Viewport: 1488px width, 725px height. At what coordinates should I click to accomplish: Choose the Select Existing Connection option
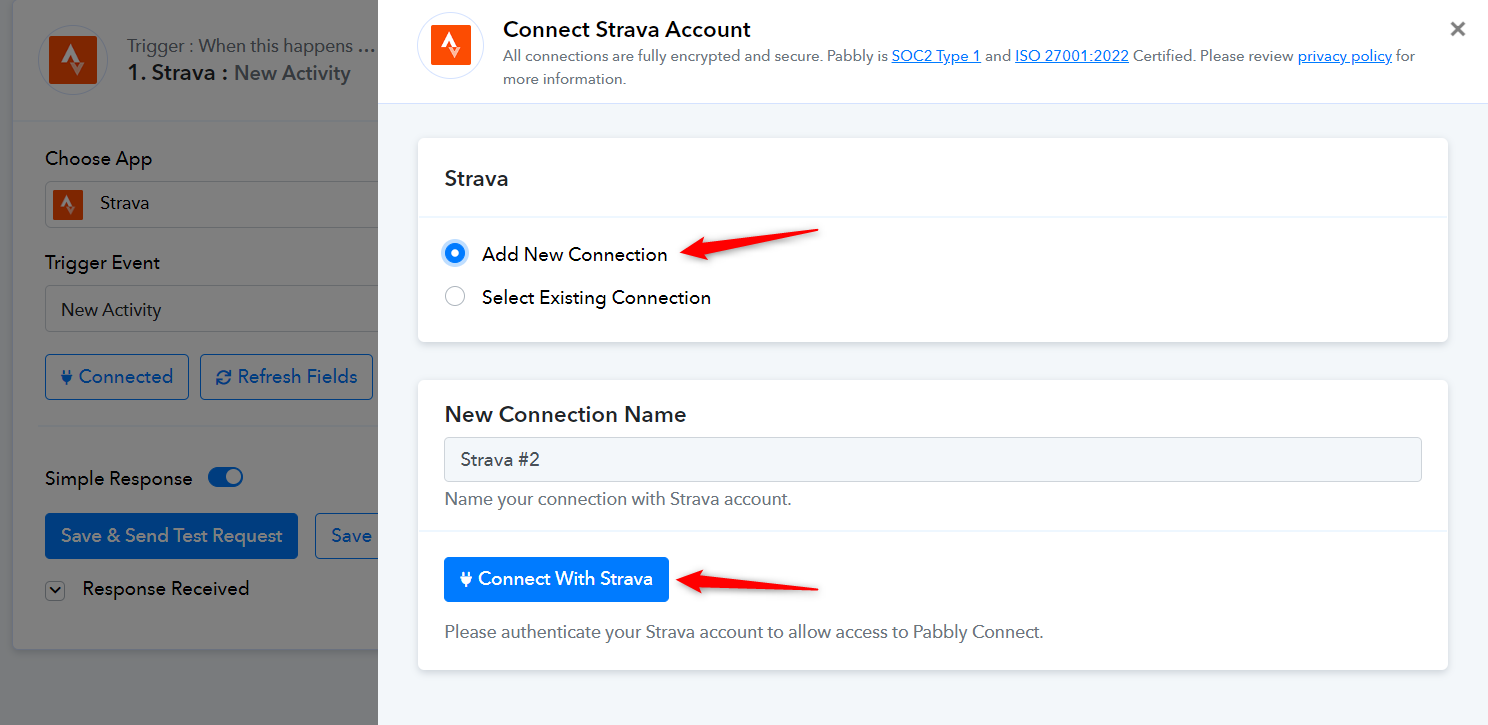tap(455, 297)
